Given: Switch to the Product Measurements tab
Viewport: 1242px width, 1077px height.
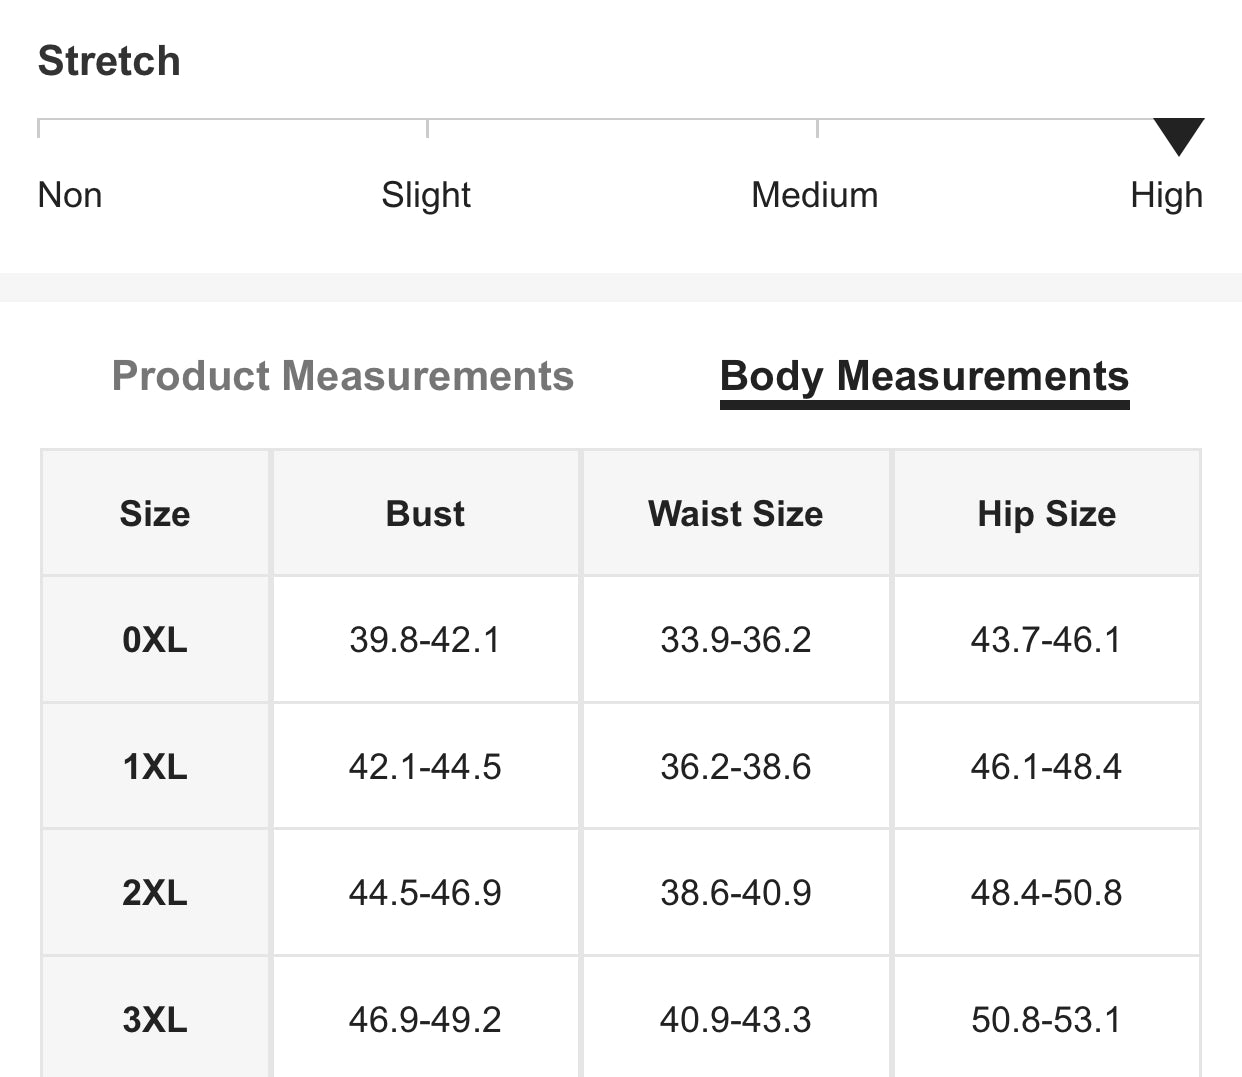Looking at the screenshot, I should (343, 377).
